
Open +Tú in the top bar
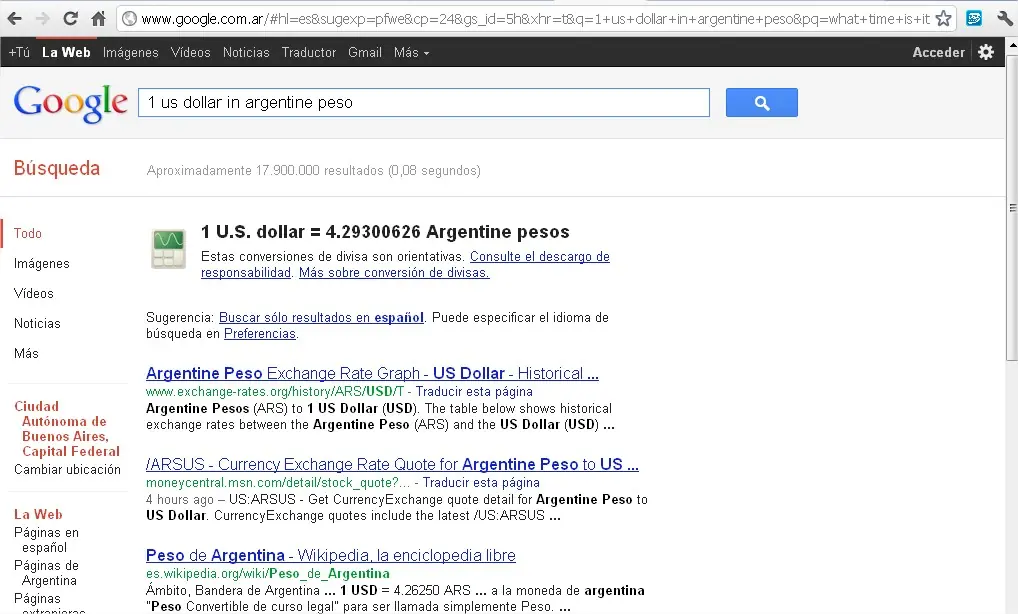(19, 53)
